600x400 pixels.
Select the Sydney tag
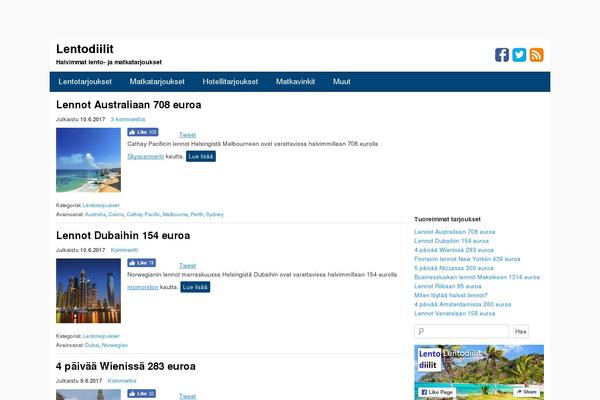(x=215, y=214)
